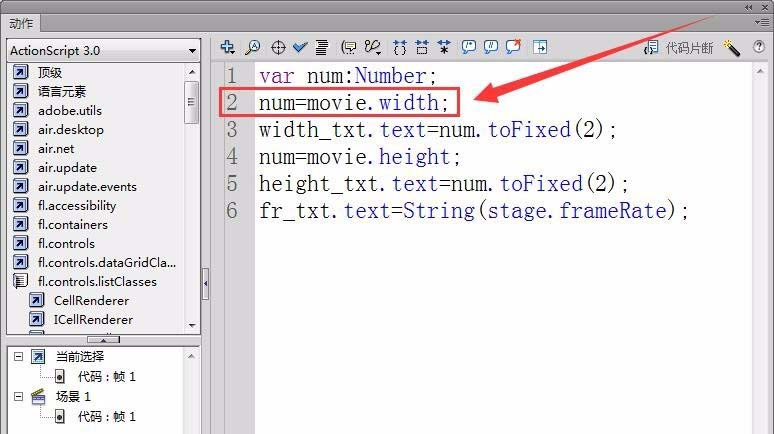
Task: Check syntax with the blue checkmark
Action: click(x=300, y=47)
